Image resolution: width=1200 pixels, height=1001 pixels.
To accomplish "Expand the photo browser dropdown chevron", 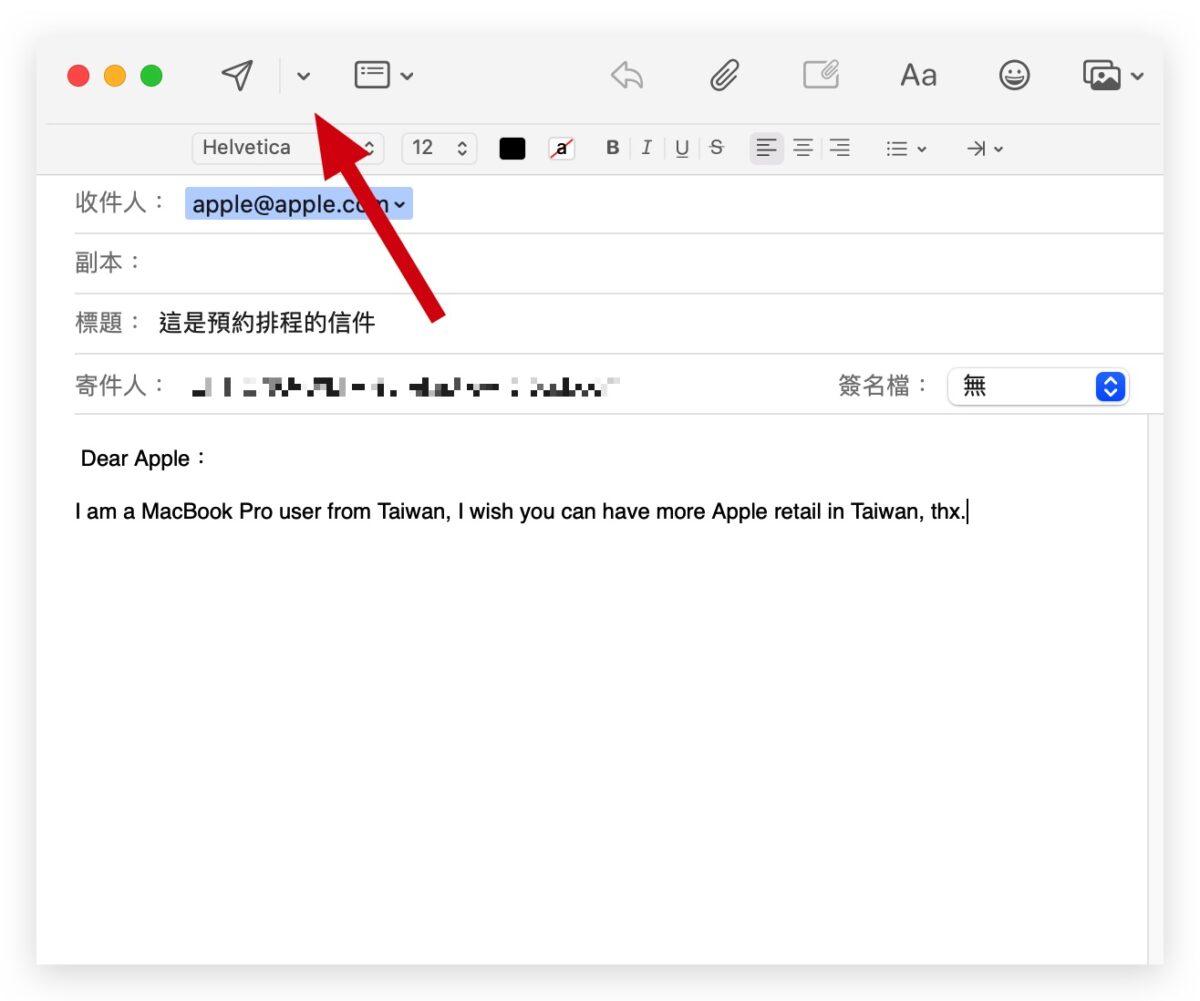I will click(x=1137, y=76).
